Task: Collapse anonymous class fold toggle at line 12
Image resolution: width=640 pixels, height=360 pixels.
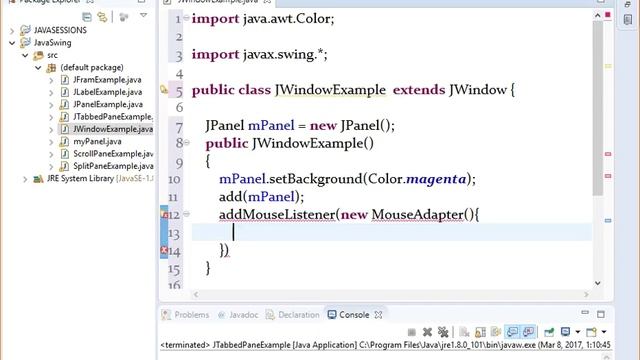Action: click(x=186, y=213)
